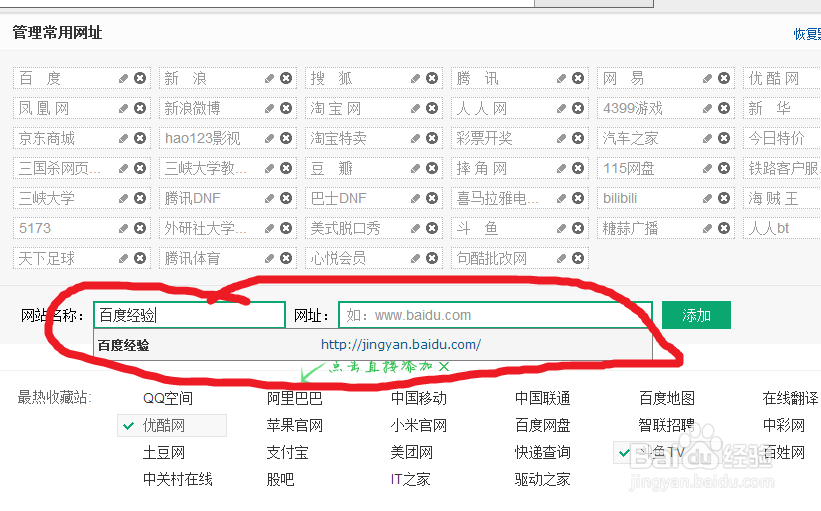
Task: Edit the 新浪 entry with pencil icon
Action: (x=270, y=79)
